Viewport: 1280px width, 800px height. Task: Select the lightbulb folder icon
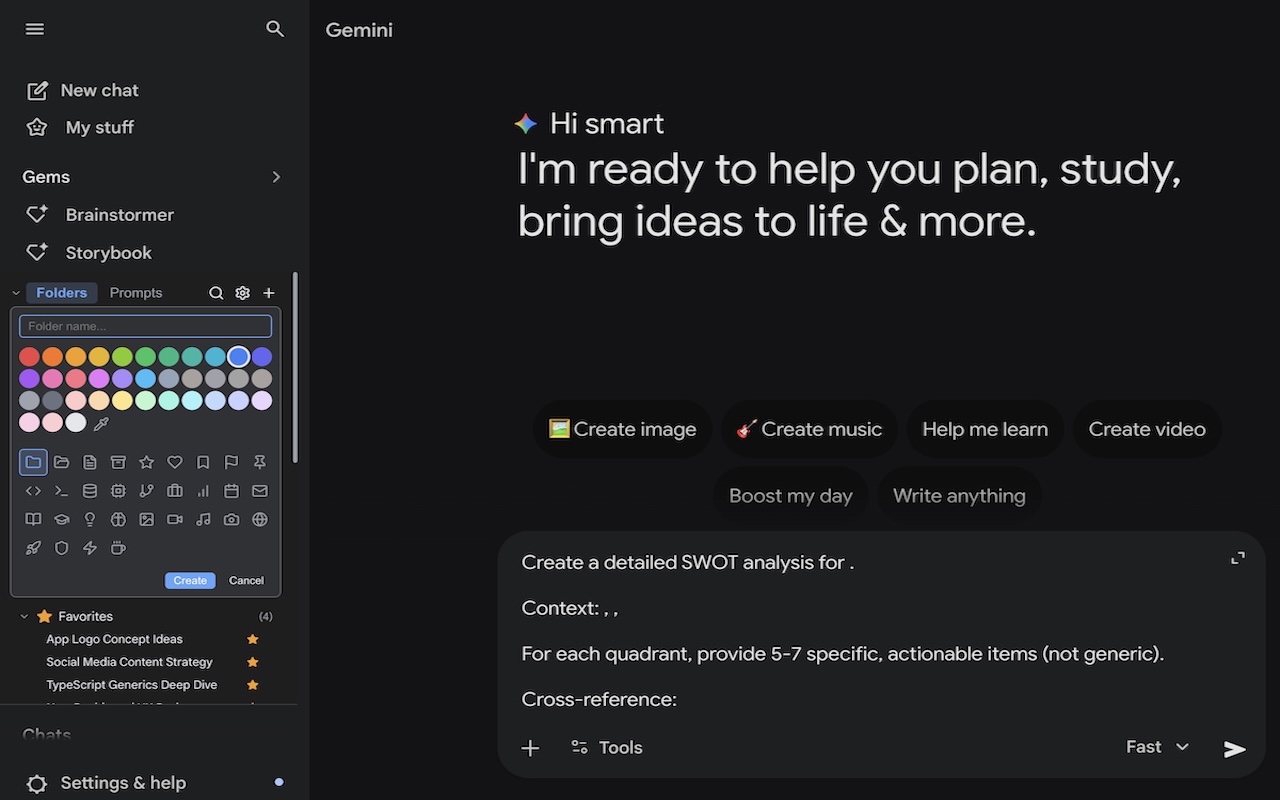[x=90, y=519]
